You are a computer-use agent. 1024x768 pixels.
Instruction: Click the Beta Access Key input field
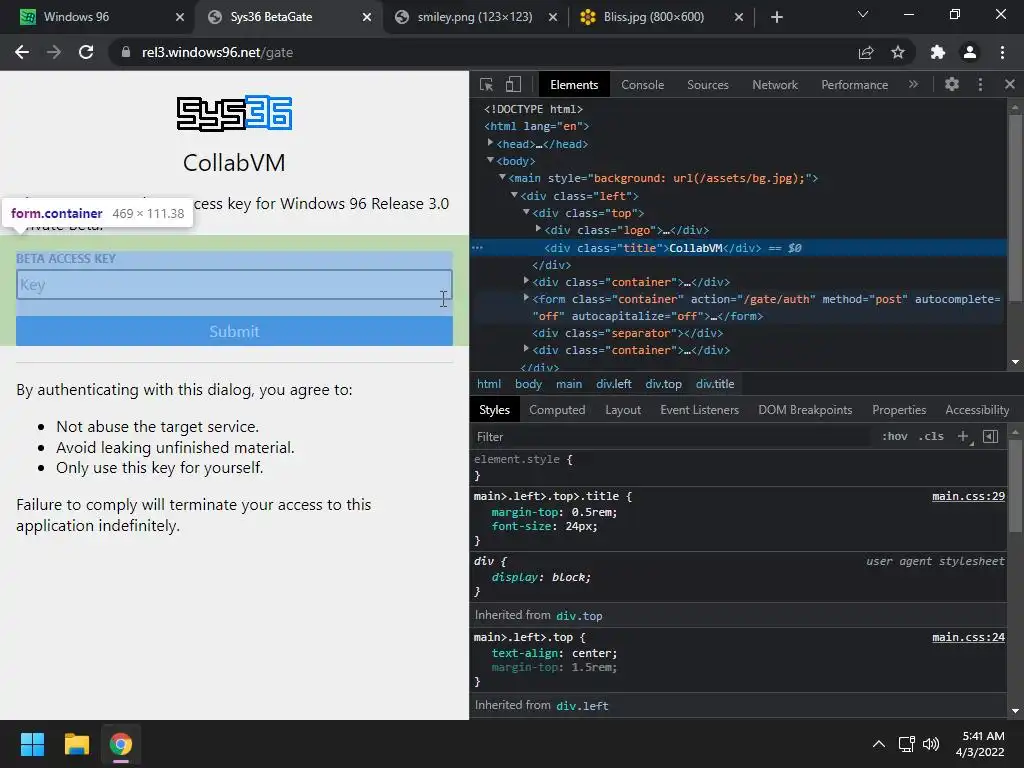pos(234,285)
